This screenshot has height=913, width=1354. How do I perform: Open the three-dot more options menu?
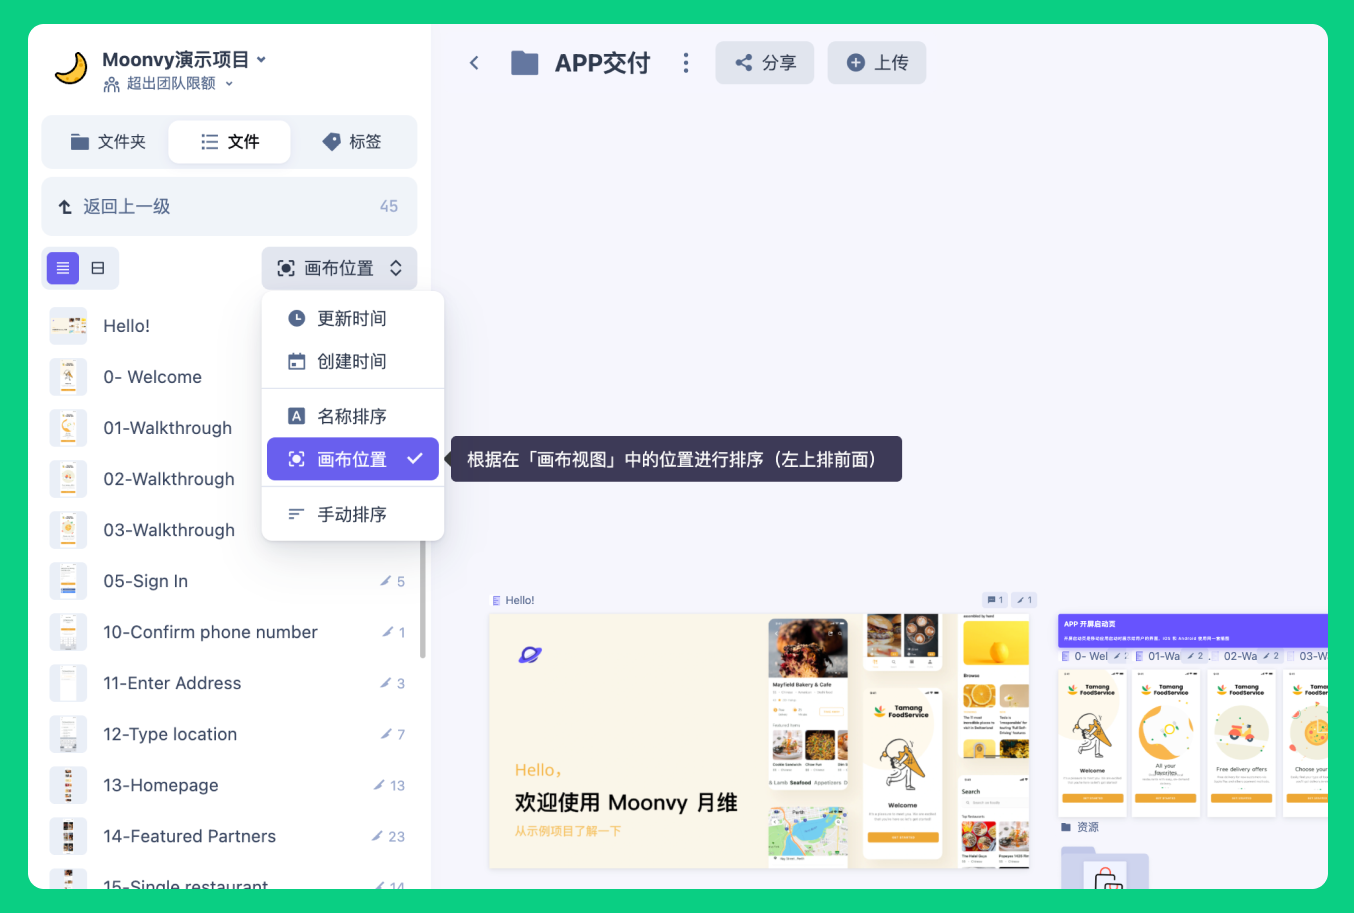click(685, 63)
